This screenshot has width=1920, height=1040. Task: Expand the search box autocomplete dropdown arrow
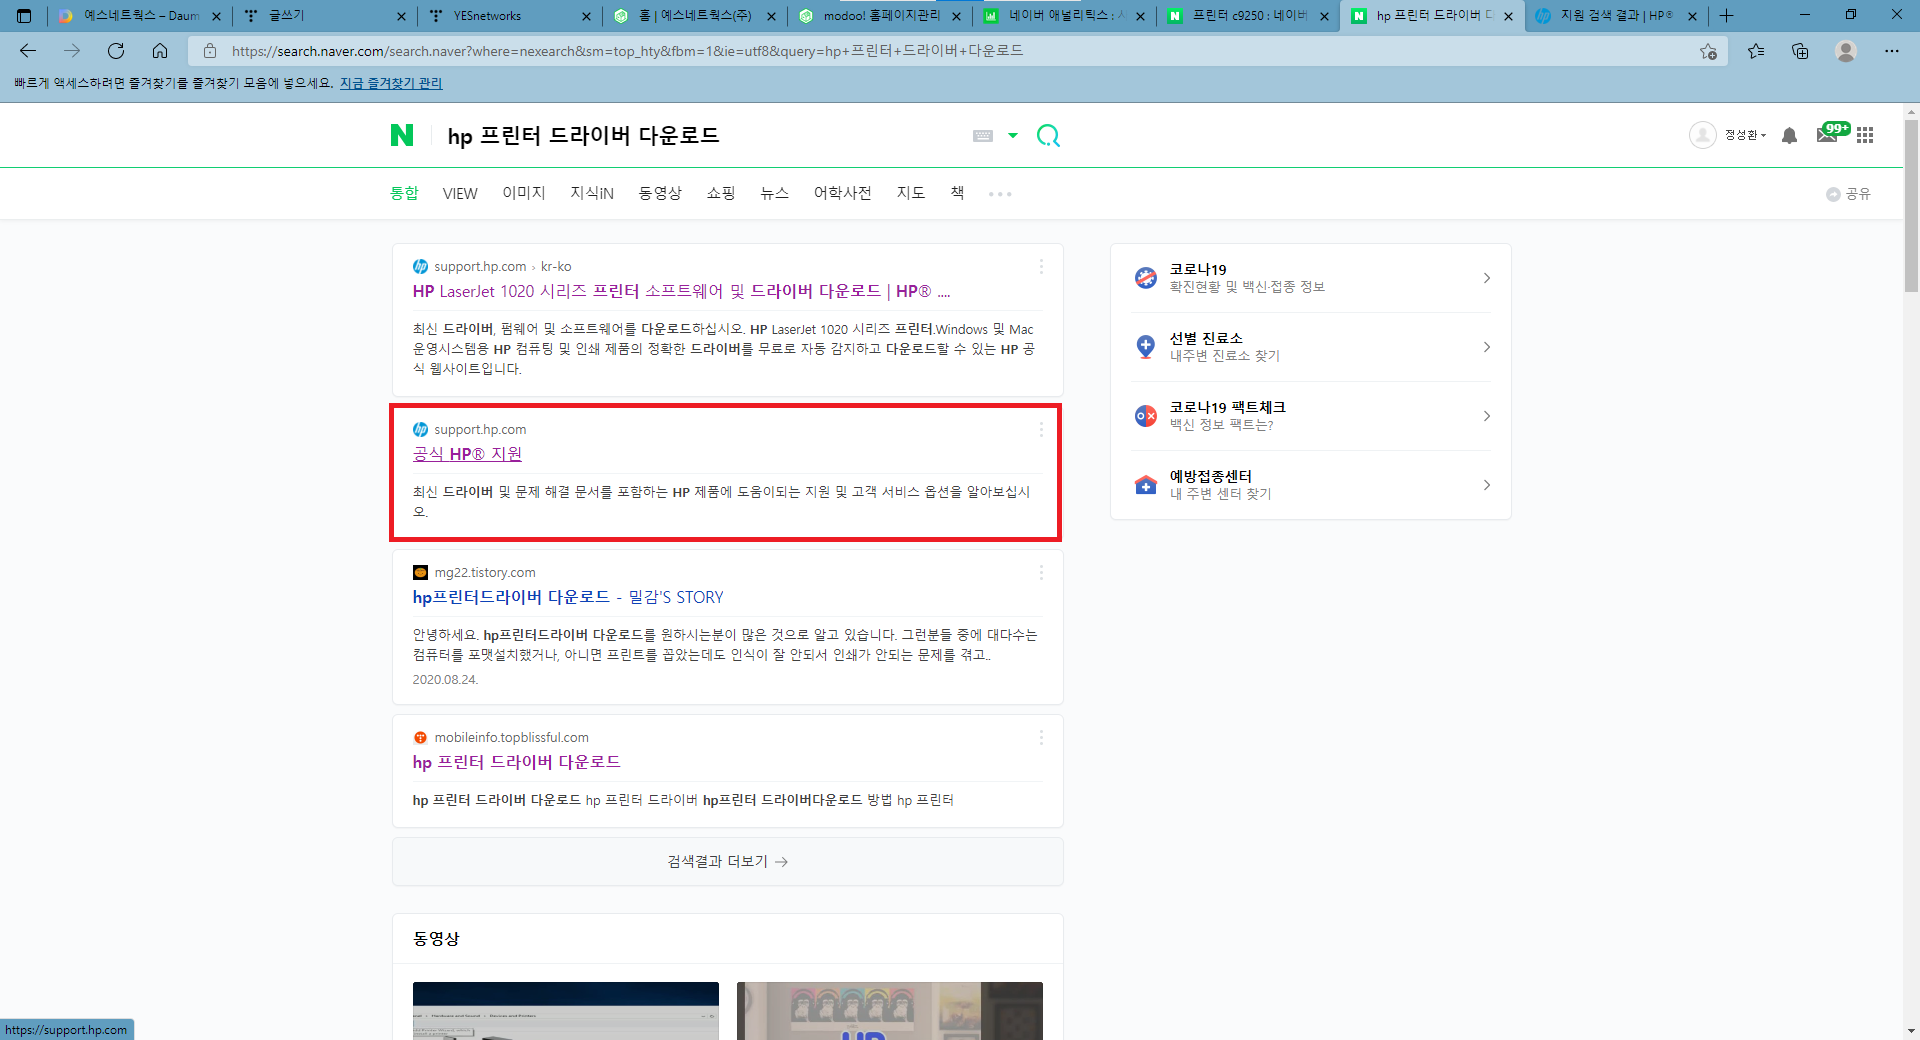pyautogui.click(x=1013, y=135)
